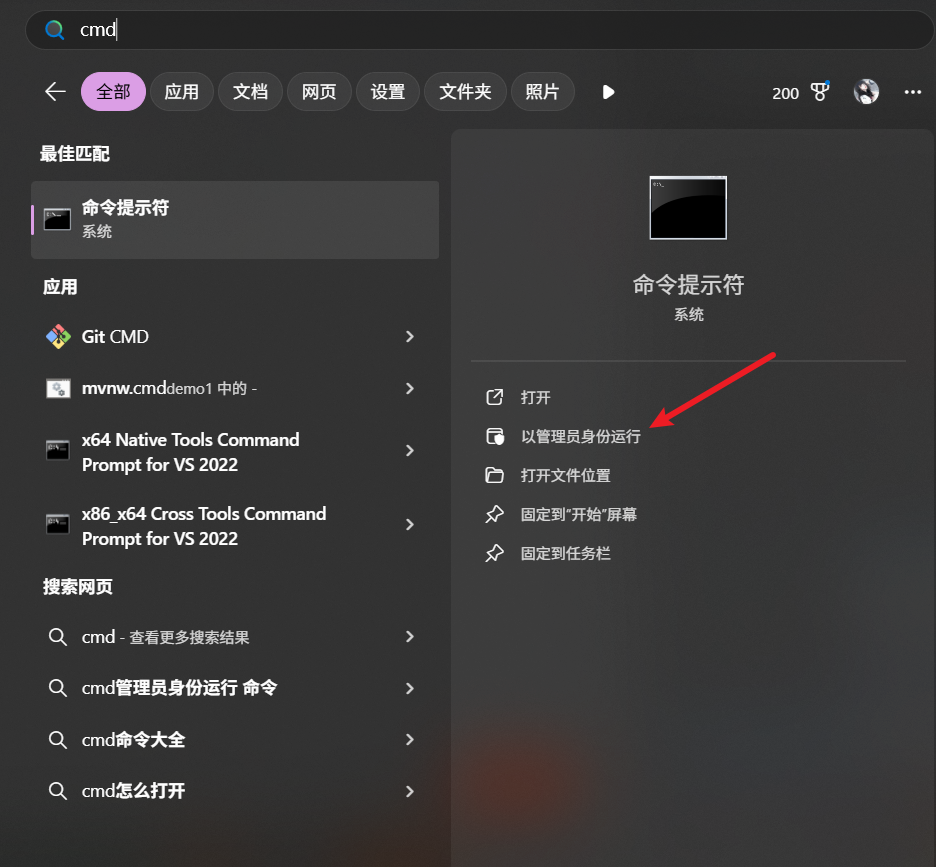The height and width of the screenshot is (867, 936).
Task: Open the mvnw.cmd file result
Action: (x=235, y=389)
